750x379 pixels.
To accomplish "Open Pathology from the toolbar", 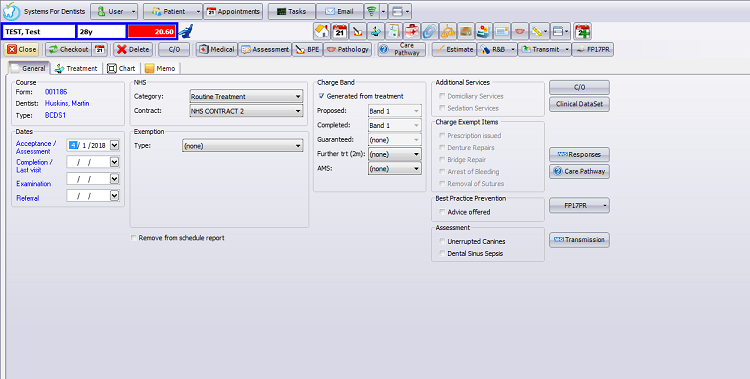I will [348, 49].
